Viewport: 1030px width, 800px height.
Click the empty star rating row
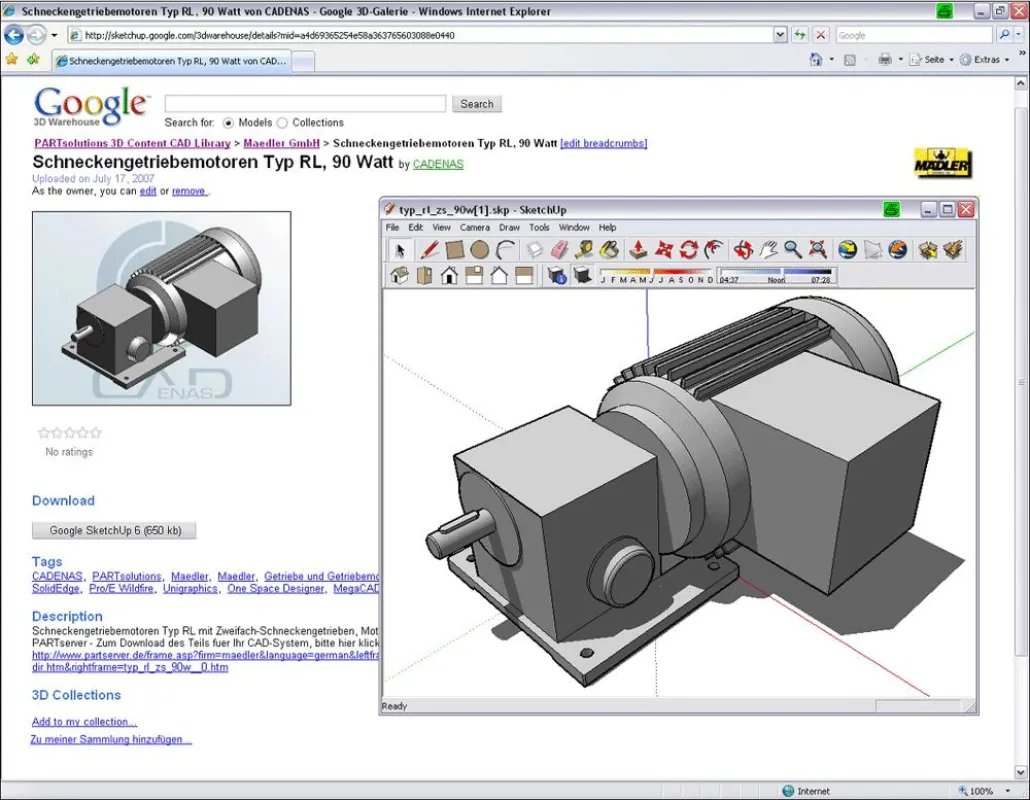(x=70, y=433)
